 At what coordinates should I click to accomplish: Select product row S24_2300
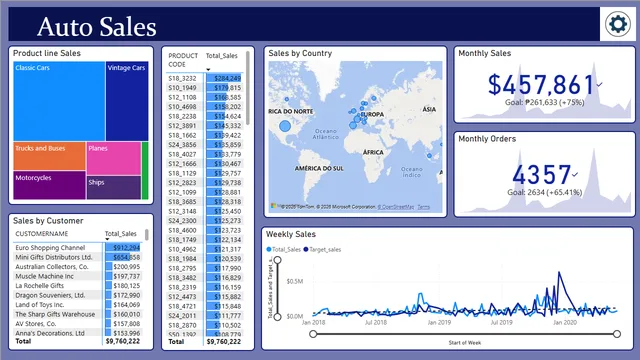[x=204, y=220]
